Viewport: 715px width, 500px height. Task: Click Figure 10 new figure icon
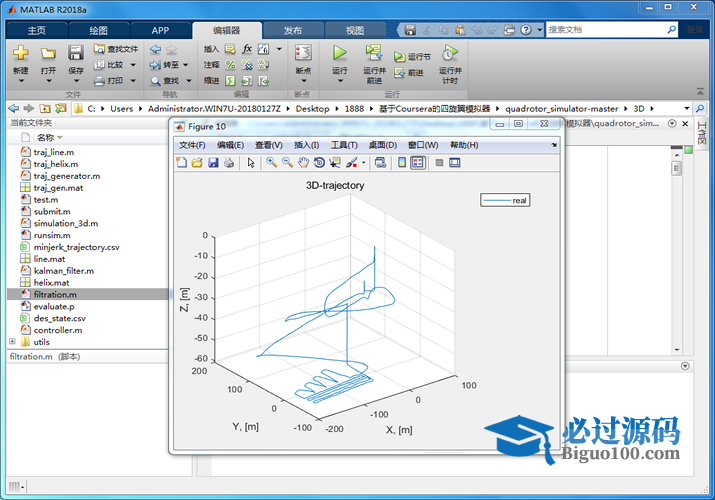pyautogui.click(x=181, y=163)
